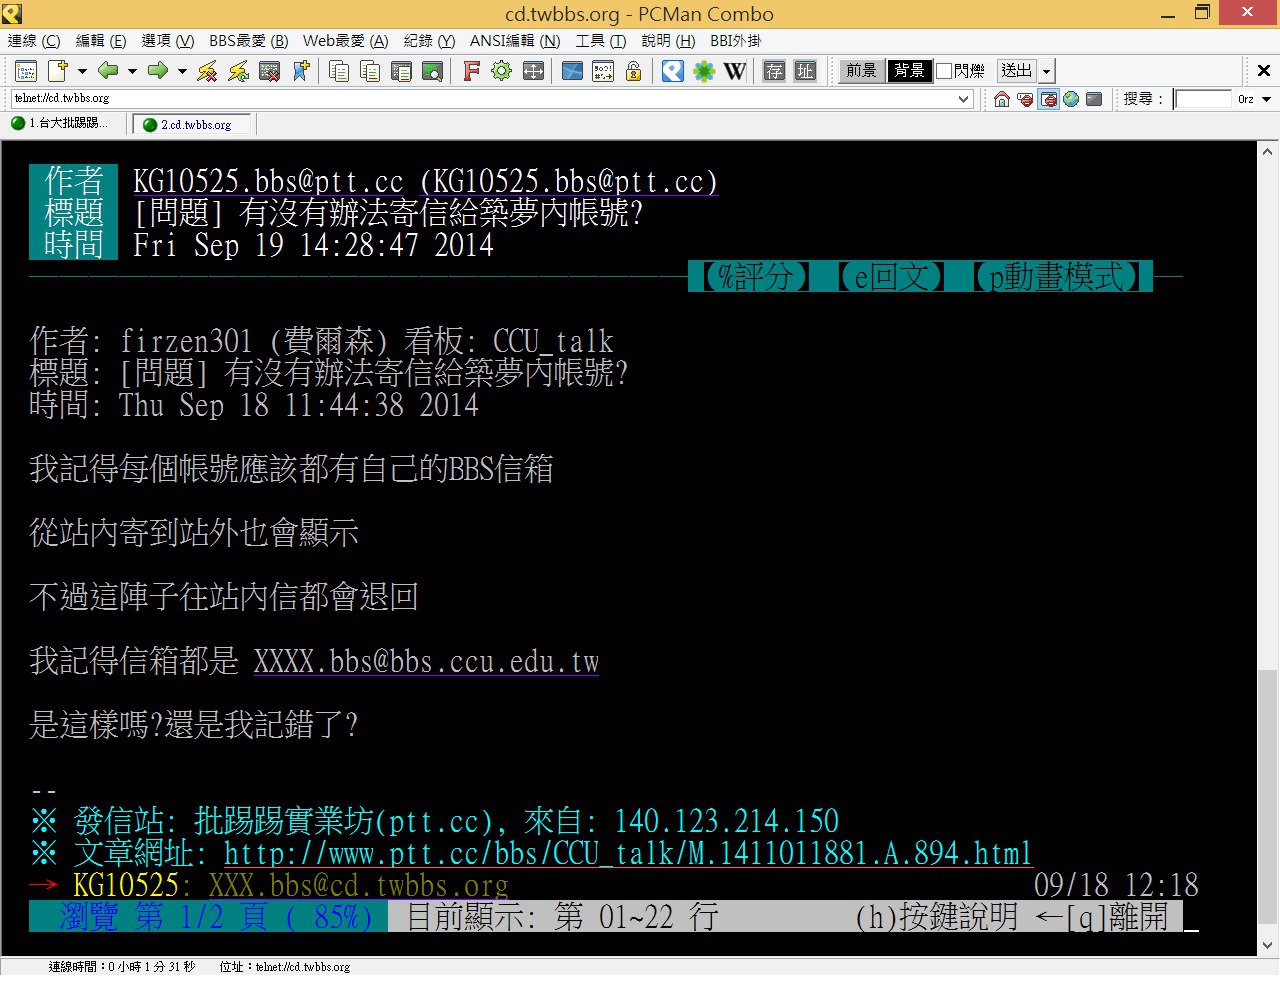
Task: Focus the 搜尋 search input field
Action: point(1203,99)
